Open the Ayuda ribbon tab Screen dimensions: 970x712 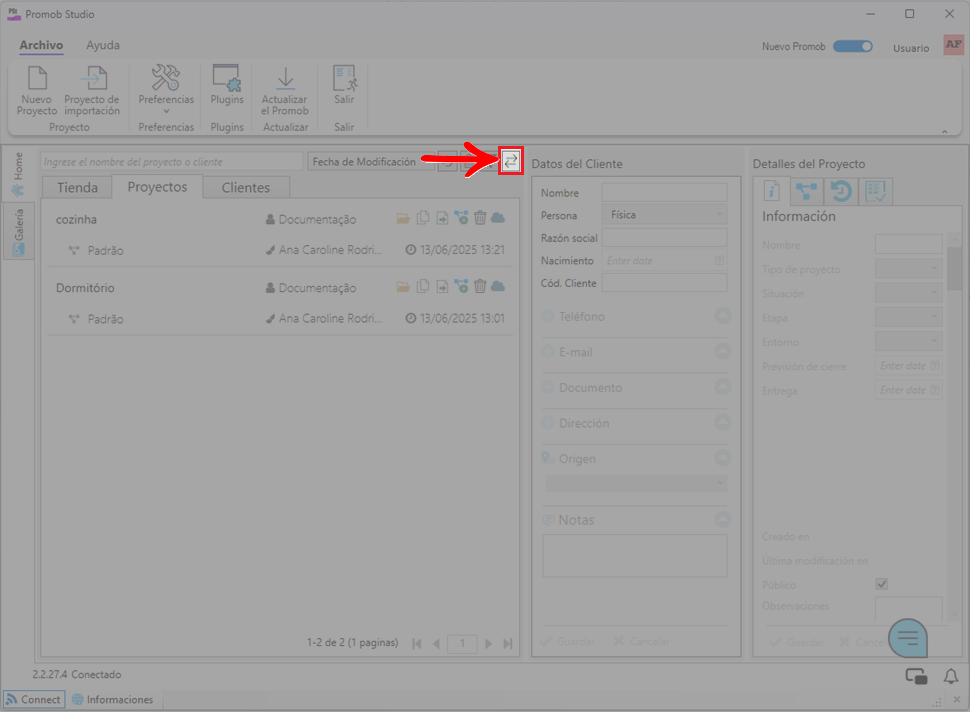click(x=103, y=45)
